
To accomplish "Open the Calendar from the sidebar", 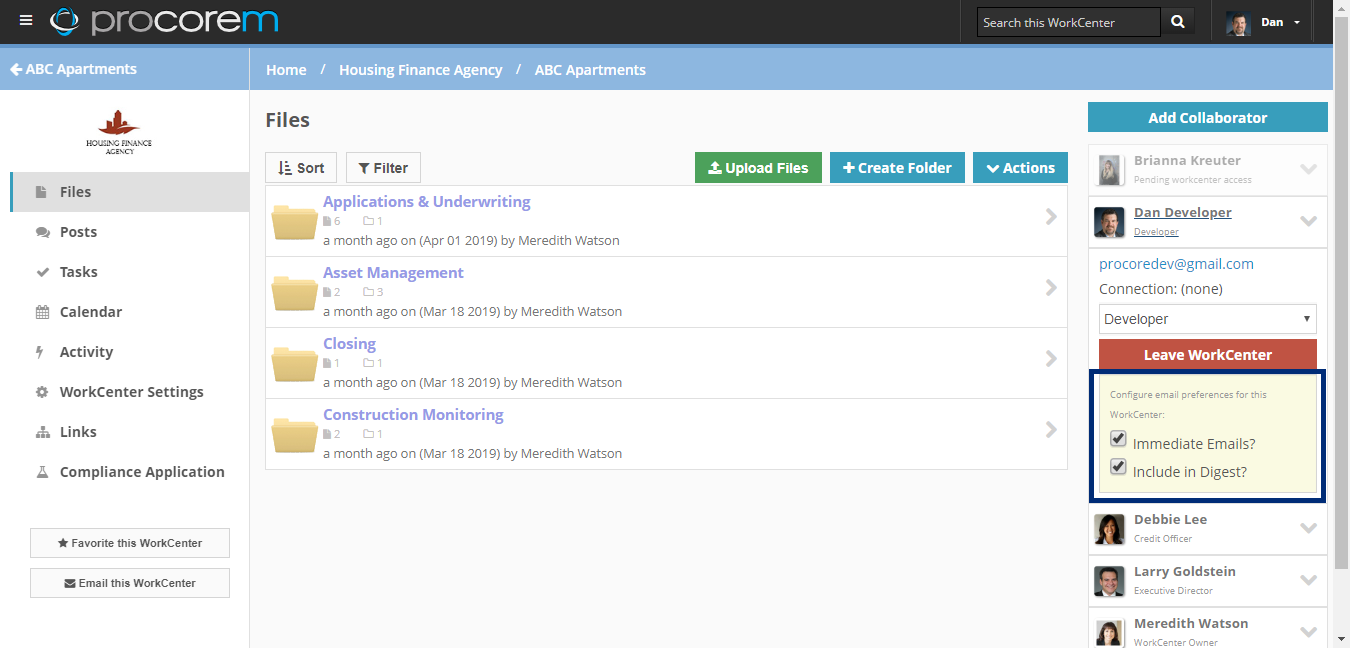I will (44, 311).
